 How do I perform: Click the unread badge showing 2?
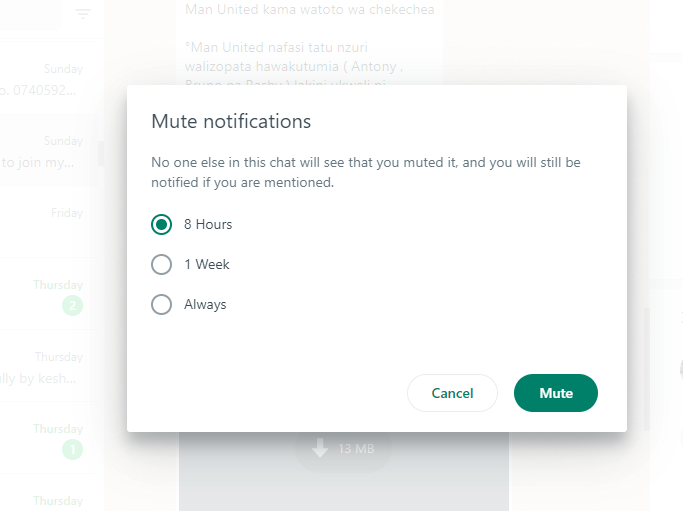pyautogui.click(x=72, y=306)
